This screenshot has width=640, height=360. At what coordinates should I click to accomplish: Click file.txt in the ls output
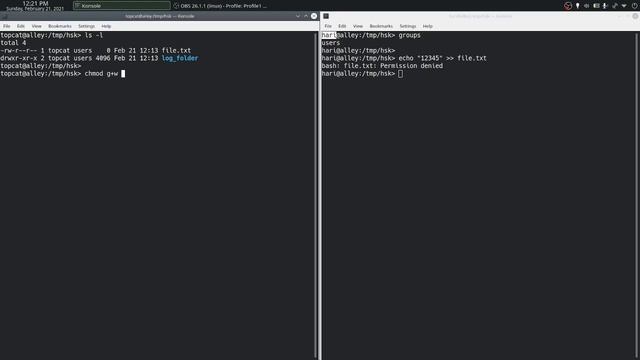pyautogui.click(x=176, y=51)
